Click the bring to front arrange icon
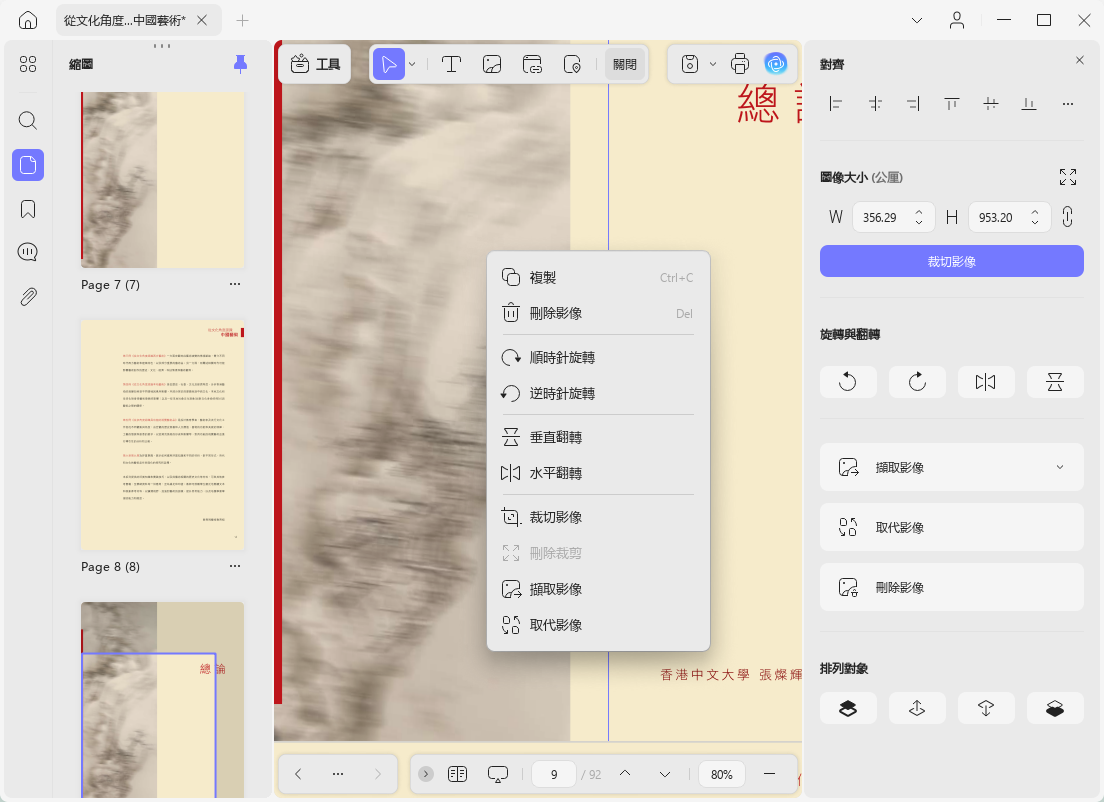The image size is (1104, 802). [848, 708]
